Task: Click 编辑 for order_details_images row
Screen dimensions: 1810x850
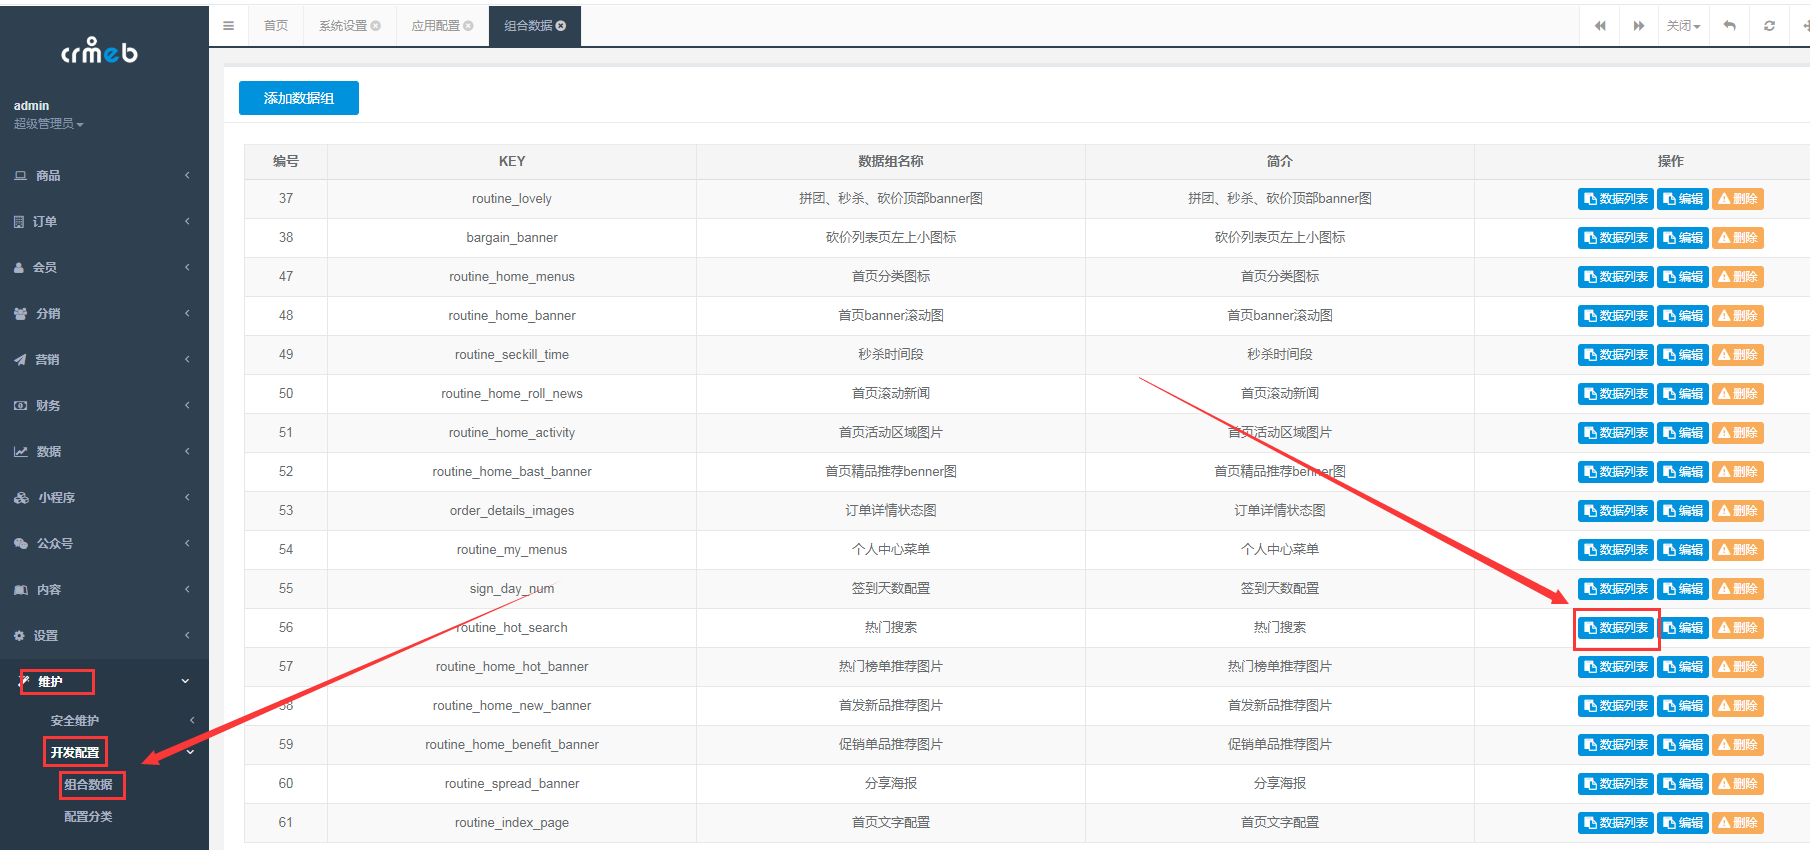Action: pos(1683,511)
